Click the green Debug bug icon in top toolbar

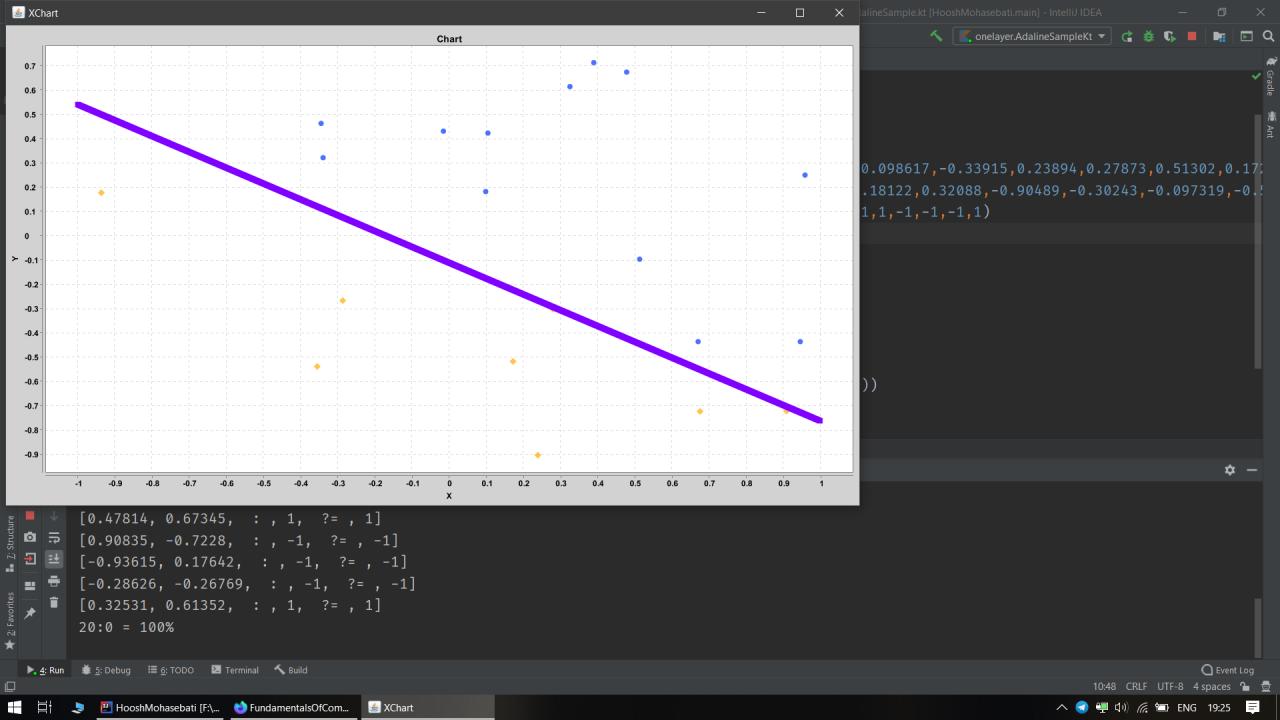click(x=1148, y=36)
